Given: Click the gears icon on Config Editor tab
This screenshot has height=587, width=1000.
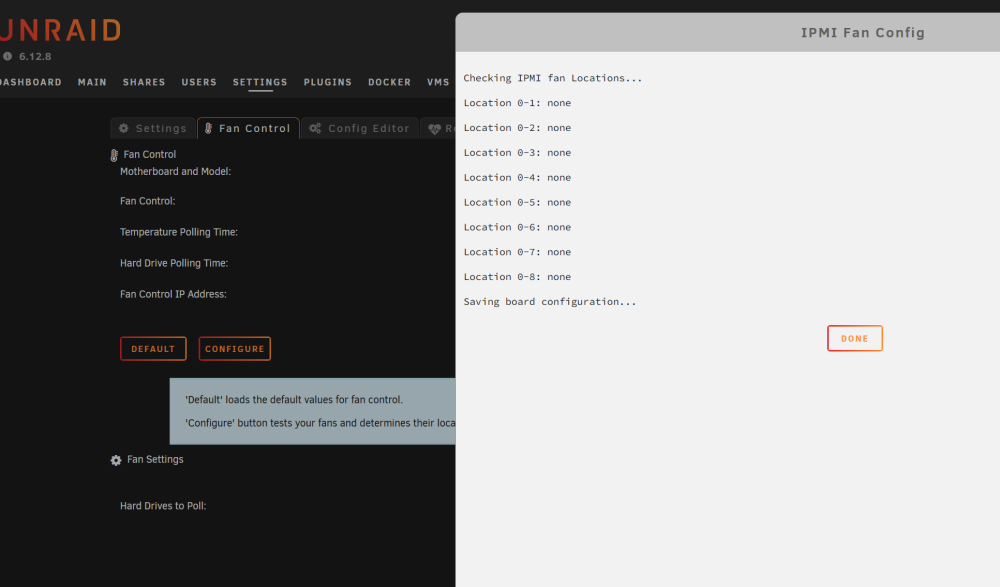Looking at the screenshot, I should [x=315, y=128].
